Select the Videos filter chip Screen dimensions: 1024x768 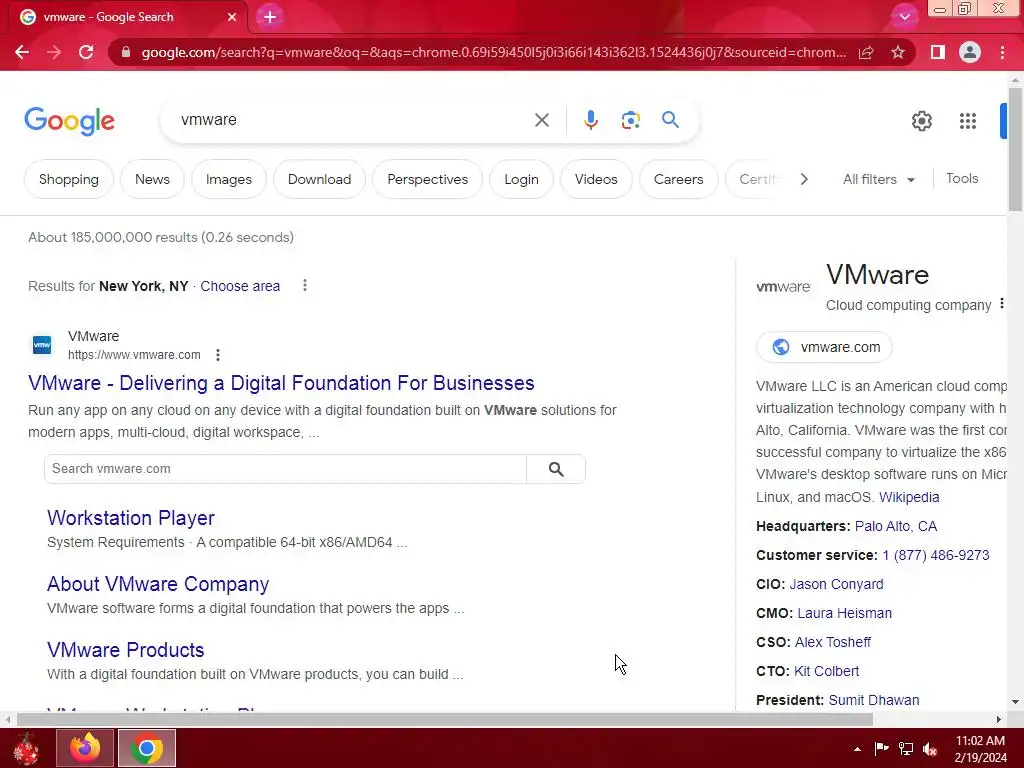pos(596,179)
